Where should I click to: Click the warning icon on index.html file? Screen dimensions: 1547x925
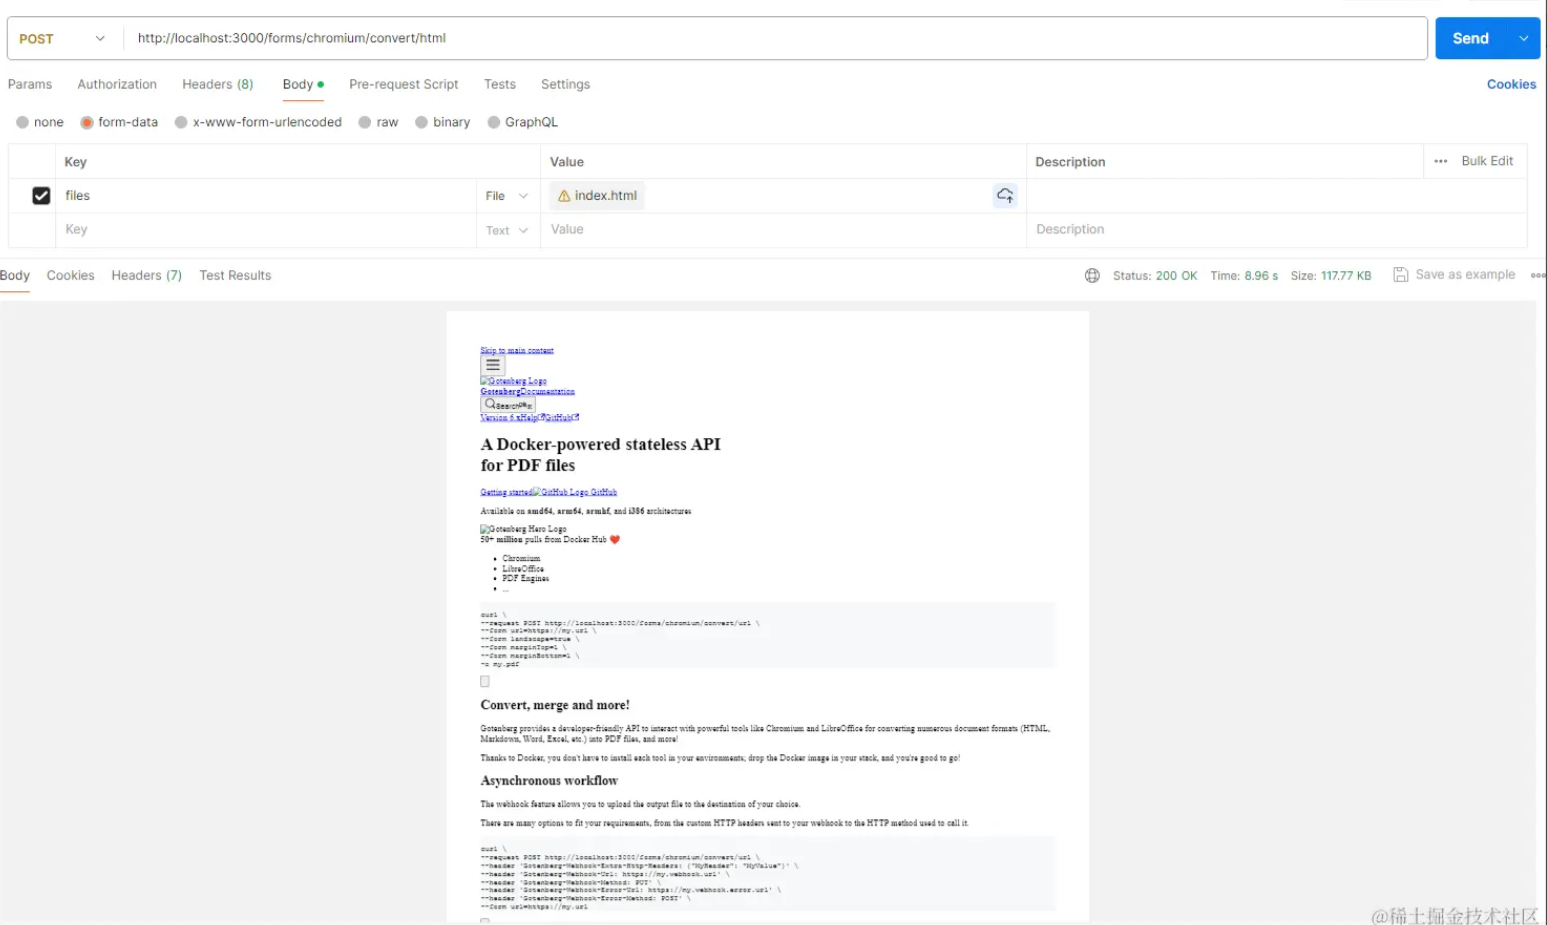pos(563,196)
